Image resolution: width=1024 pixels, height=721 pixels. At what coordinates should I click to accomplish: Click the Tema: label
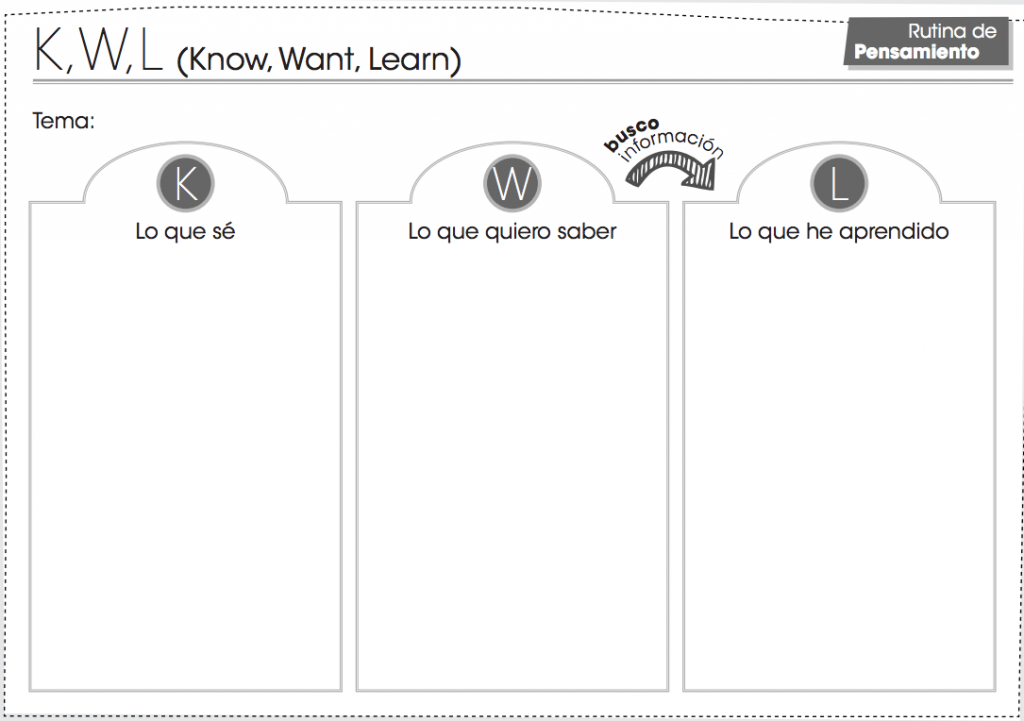coord(63,121)
